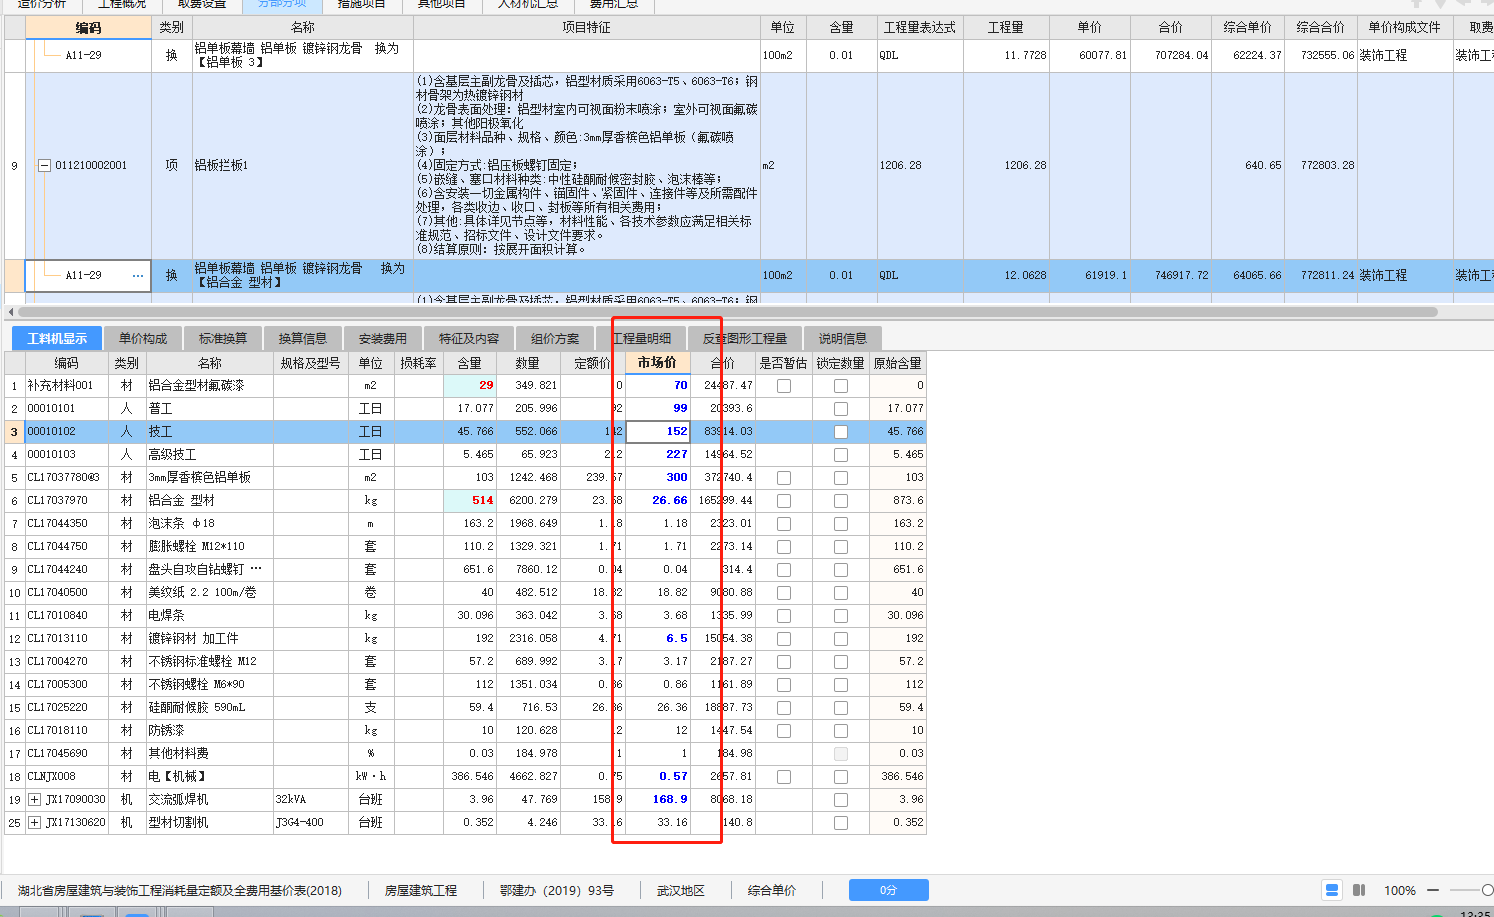Expand the JX17130620 型材切割机 row
Screen dimensions: 1494x917
[x=35, y=823]
